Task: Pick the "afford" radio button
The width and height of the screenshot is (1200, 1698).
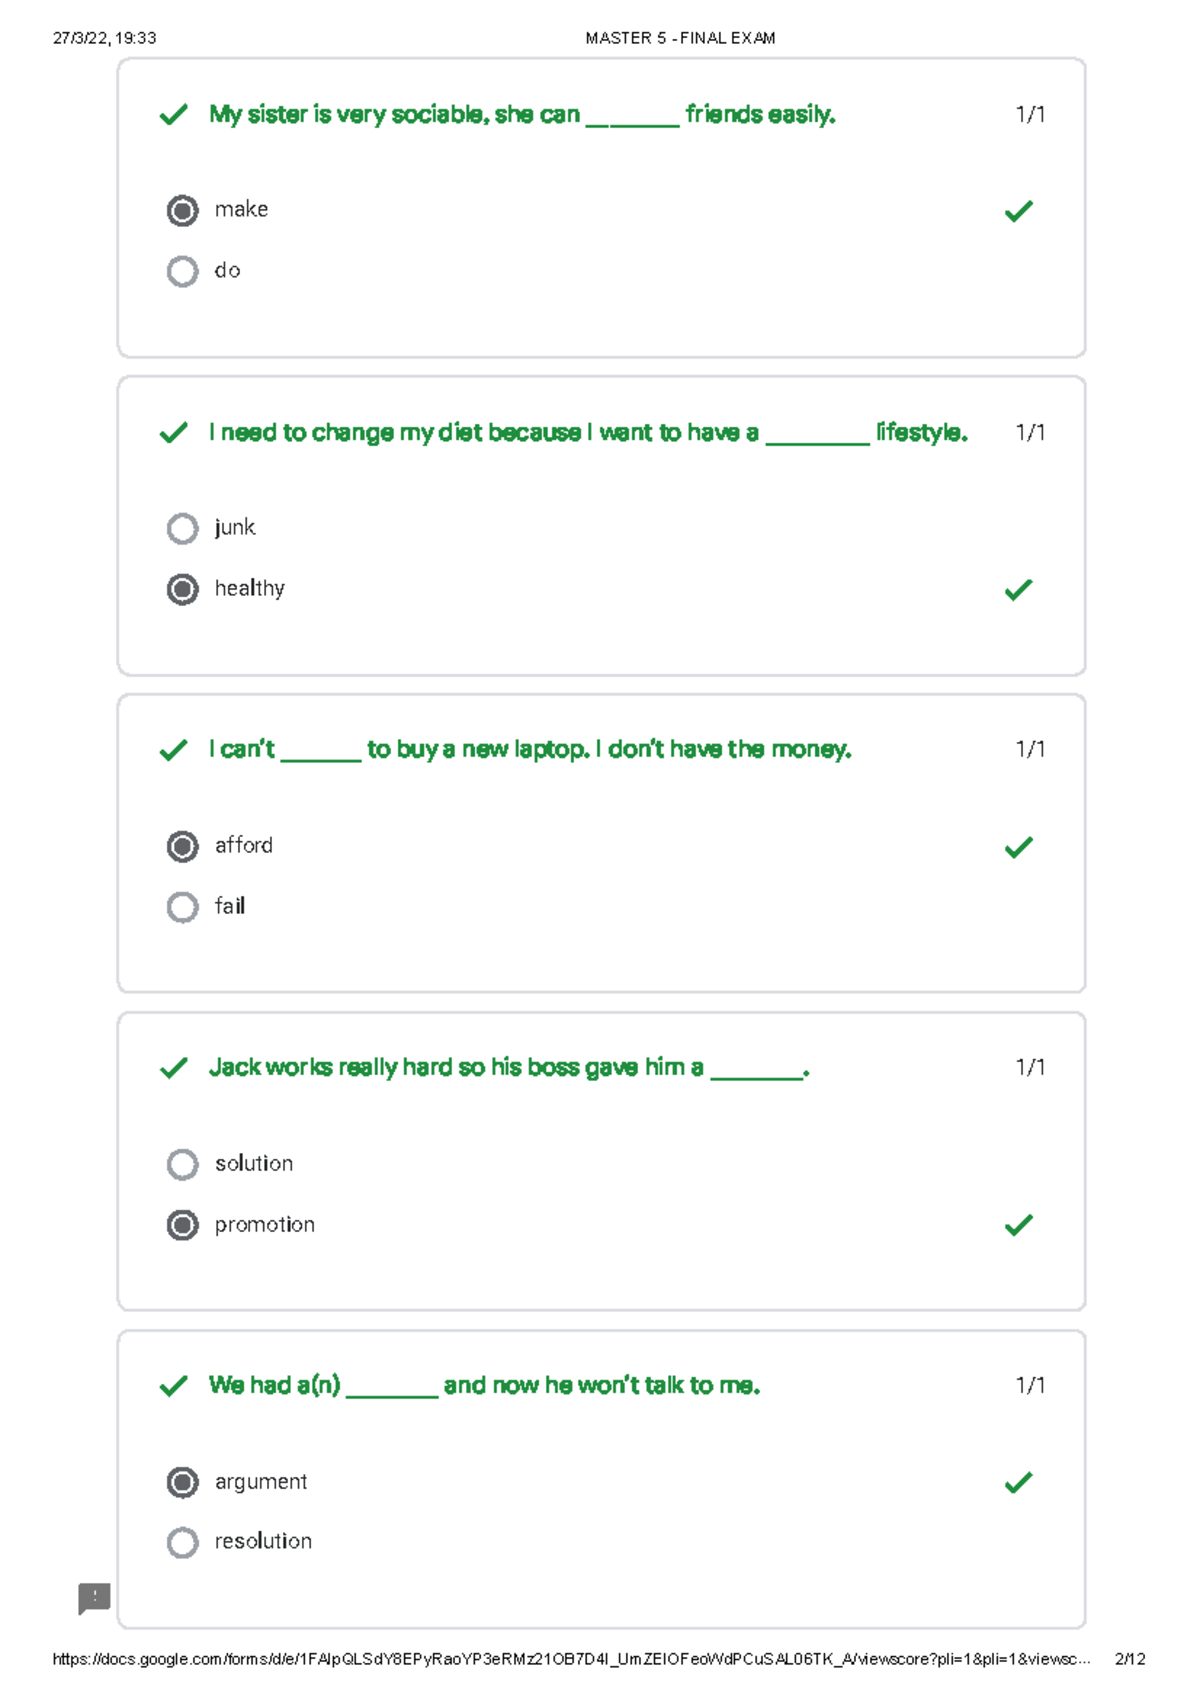Action: pyautogui.click(x=182, y=846)
